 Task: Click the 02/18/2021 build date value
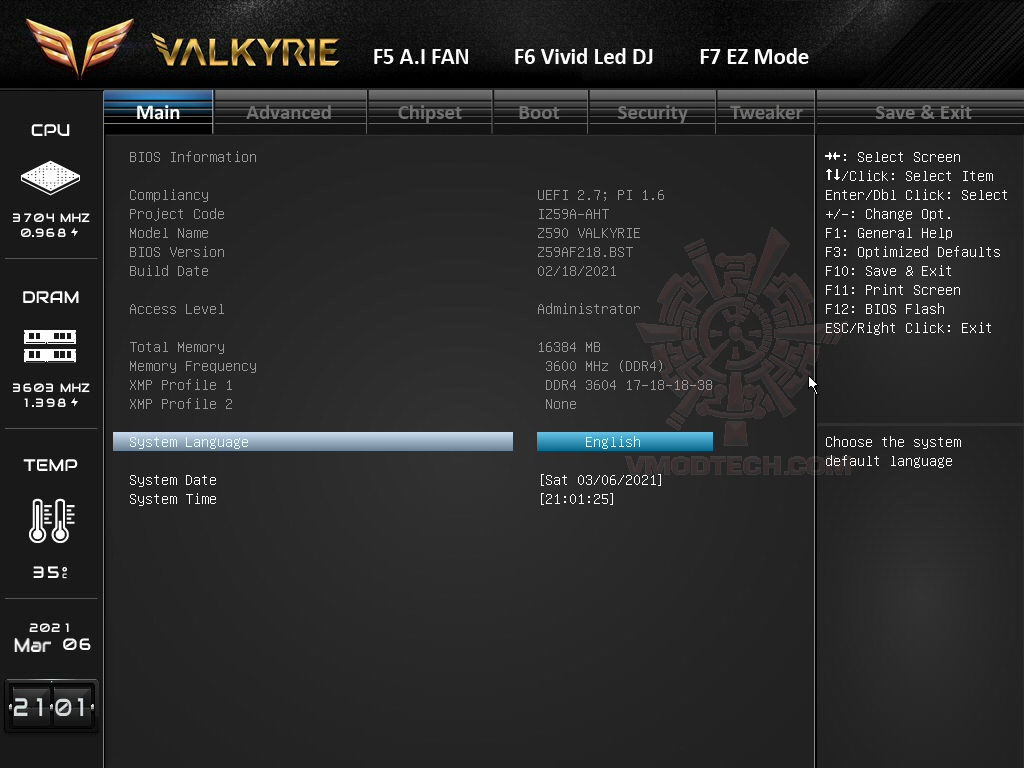click(x=577, y=271)
